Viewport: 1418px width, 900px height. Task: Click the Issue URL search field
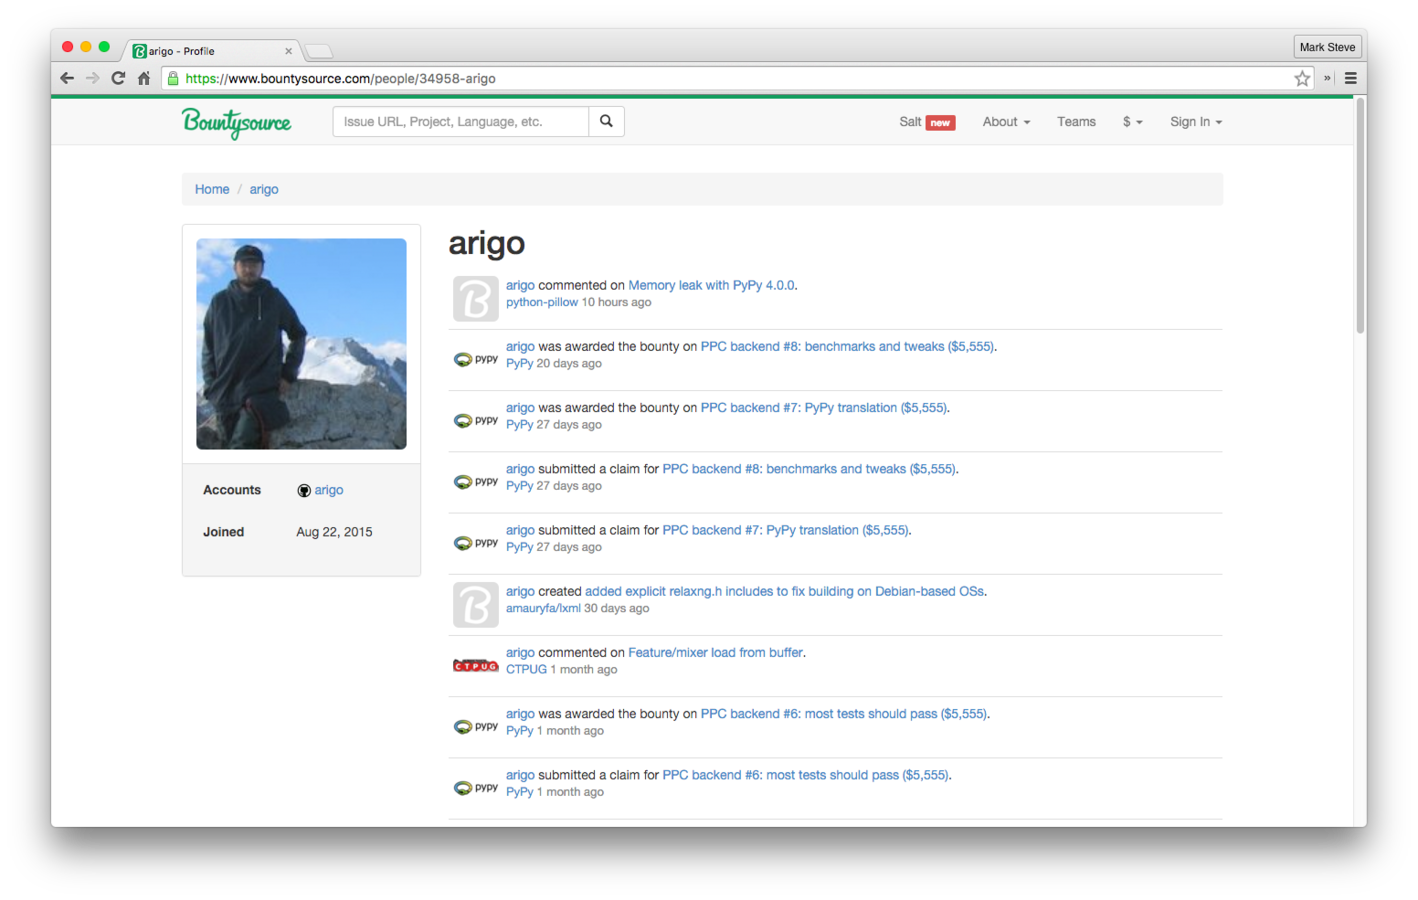pos(460,121)
